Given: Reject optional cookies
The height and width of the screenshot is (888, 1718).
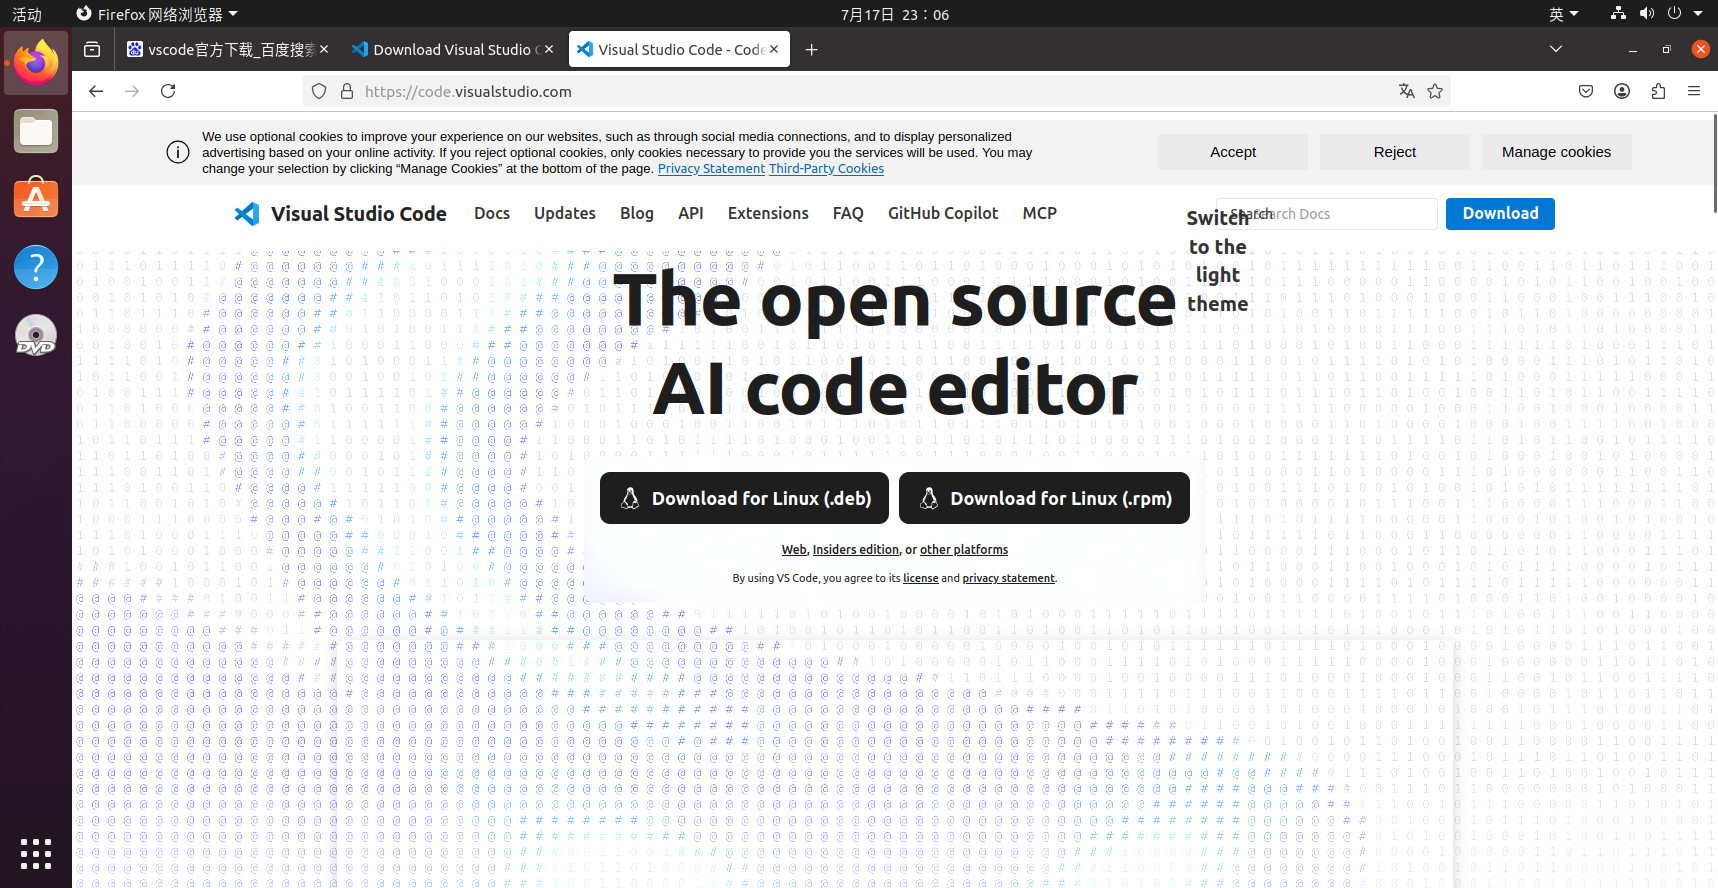Looking at the screenshot, I should click(1395, 152).
